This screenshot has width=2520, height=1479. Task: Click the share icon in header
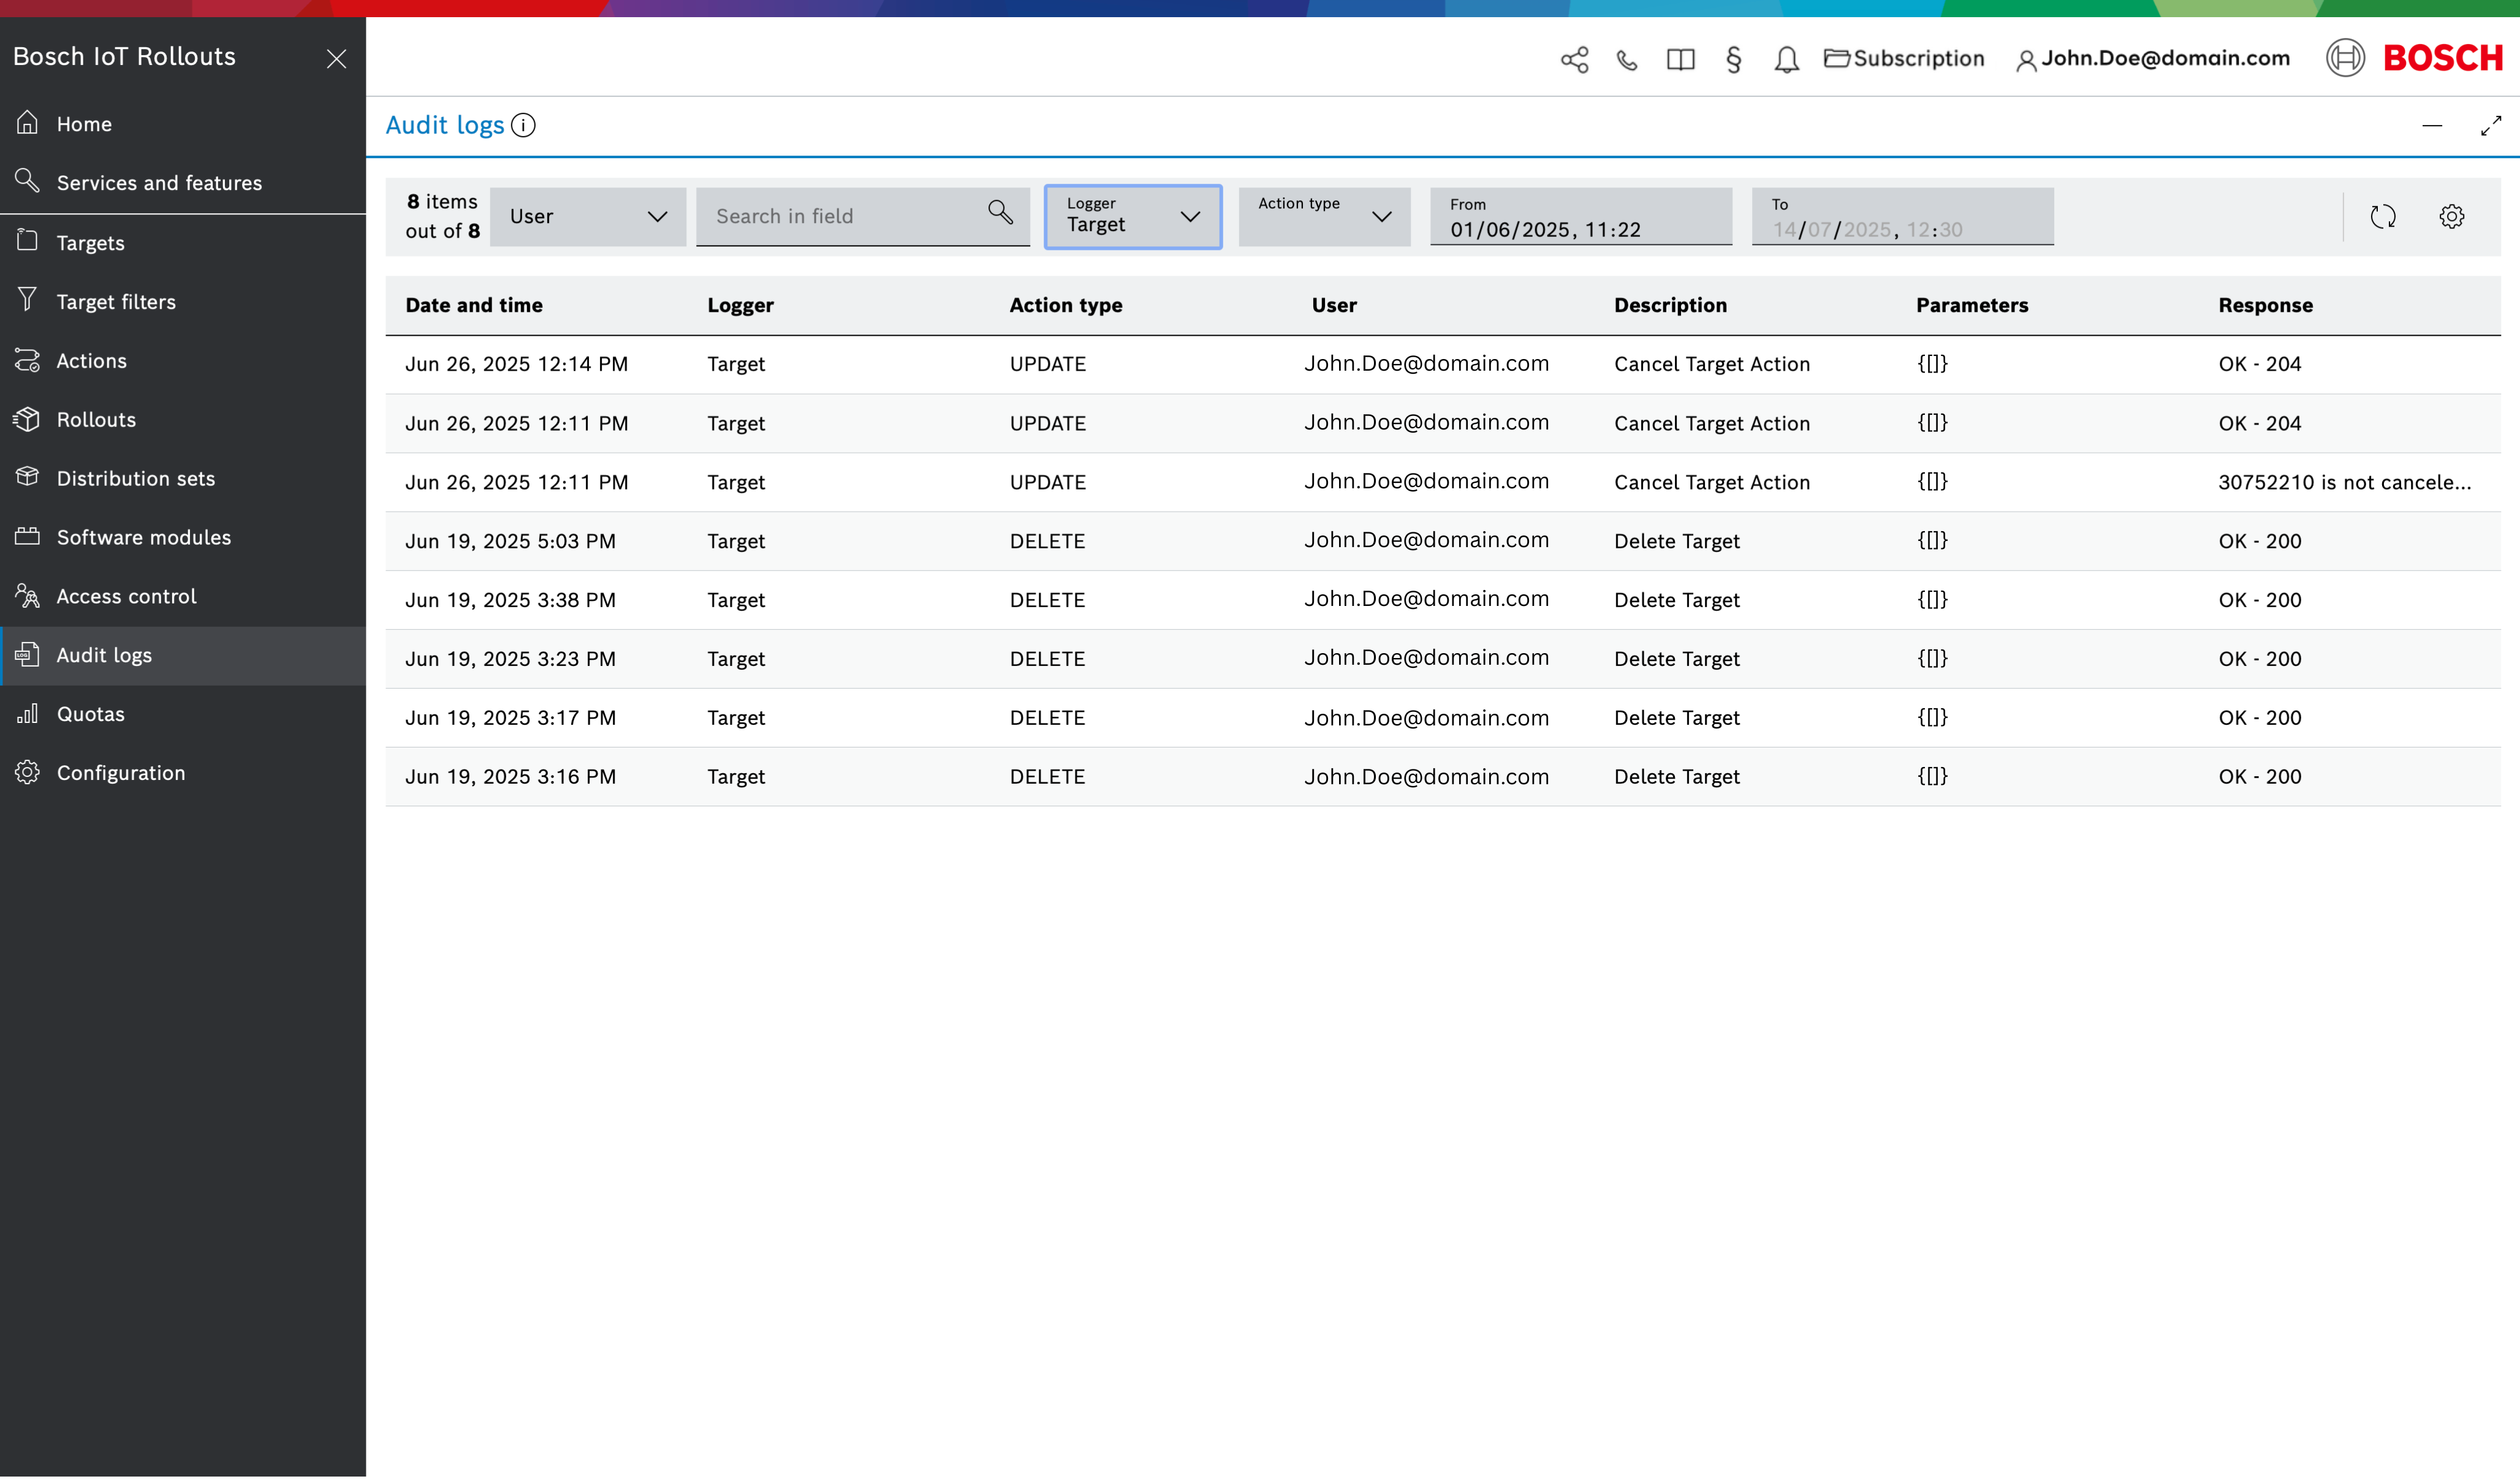click(1574, 59)
